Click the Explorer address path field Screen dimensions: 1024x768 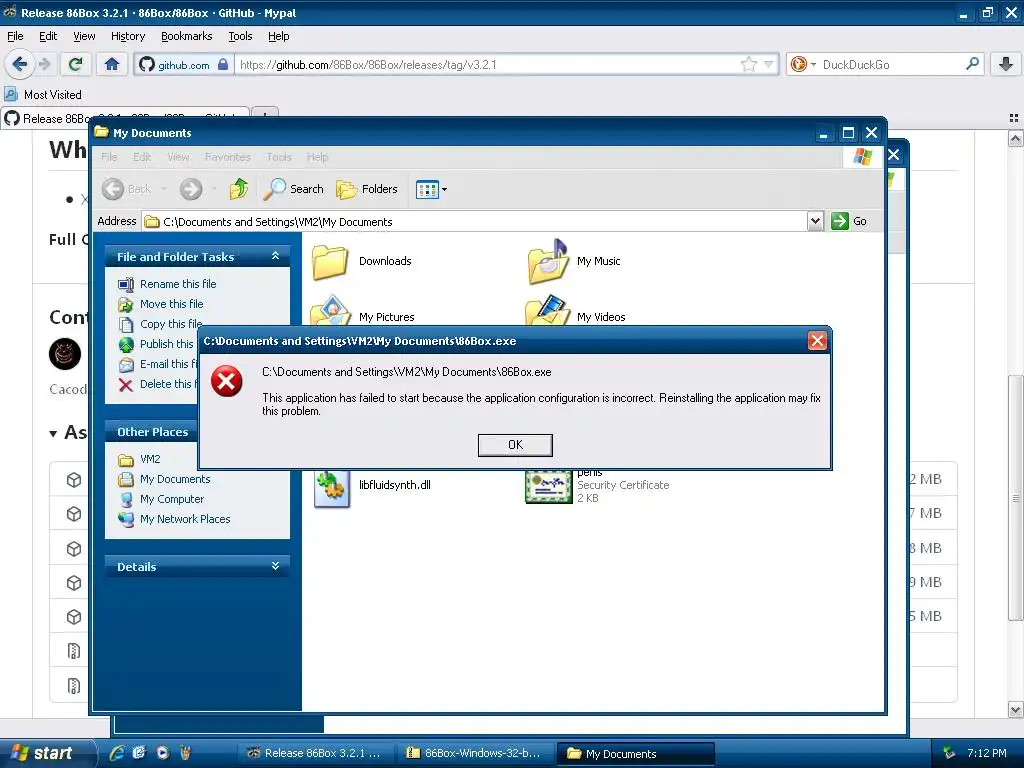[474, 221]
